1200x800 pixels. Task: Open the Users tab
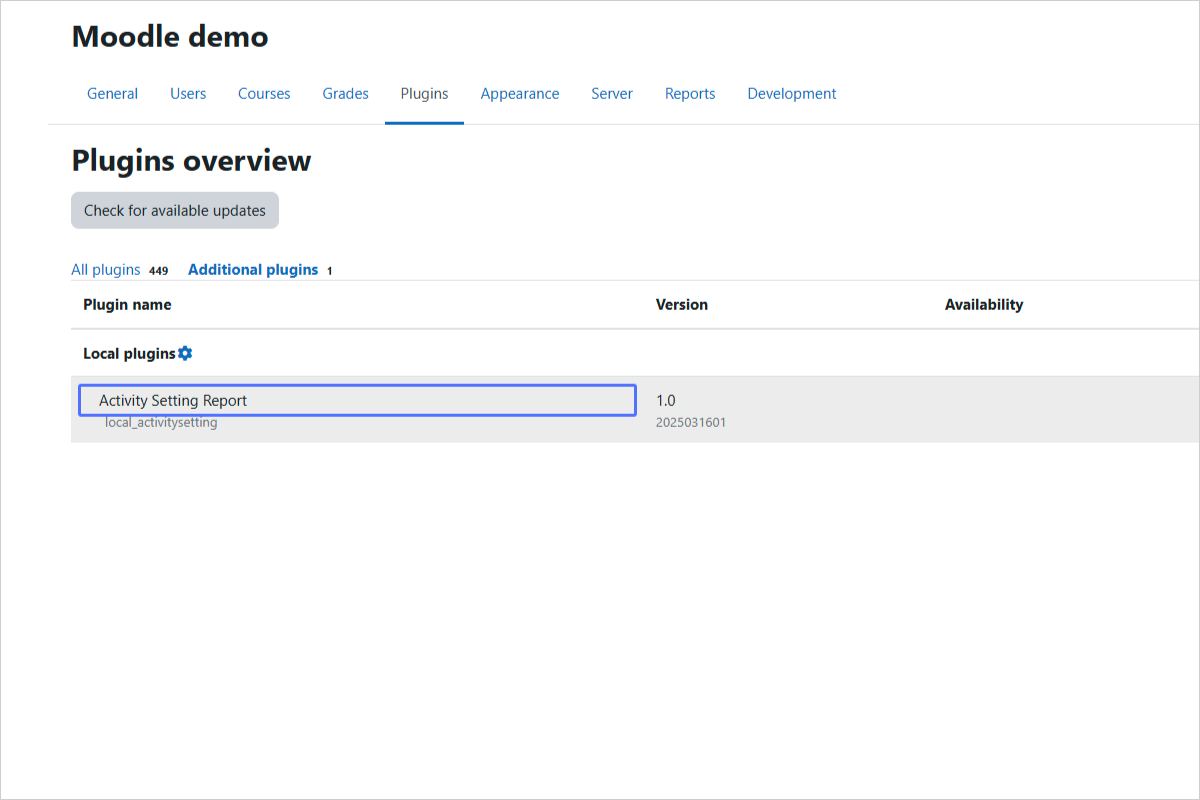[x=188, y=94]
